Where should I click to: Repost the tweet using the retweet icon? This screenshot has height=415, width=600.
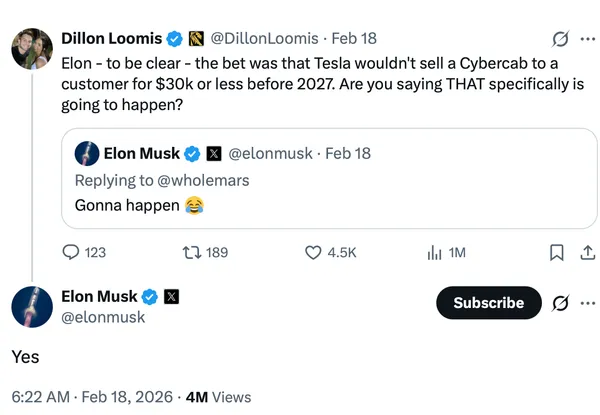coord(191,253)
